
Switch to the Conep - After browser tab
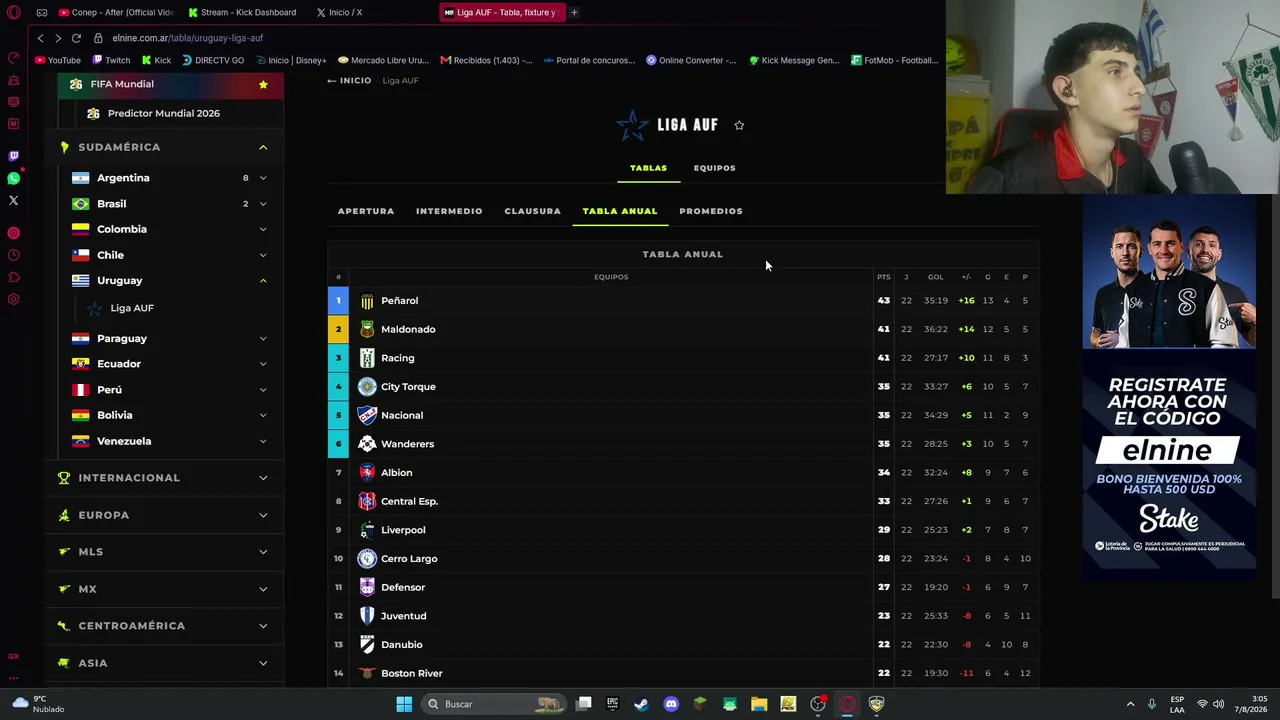point(116,12)
